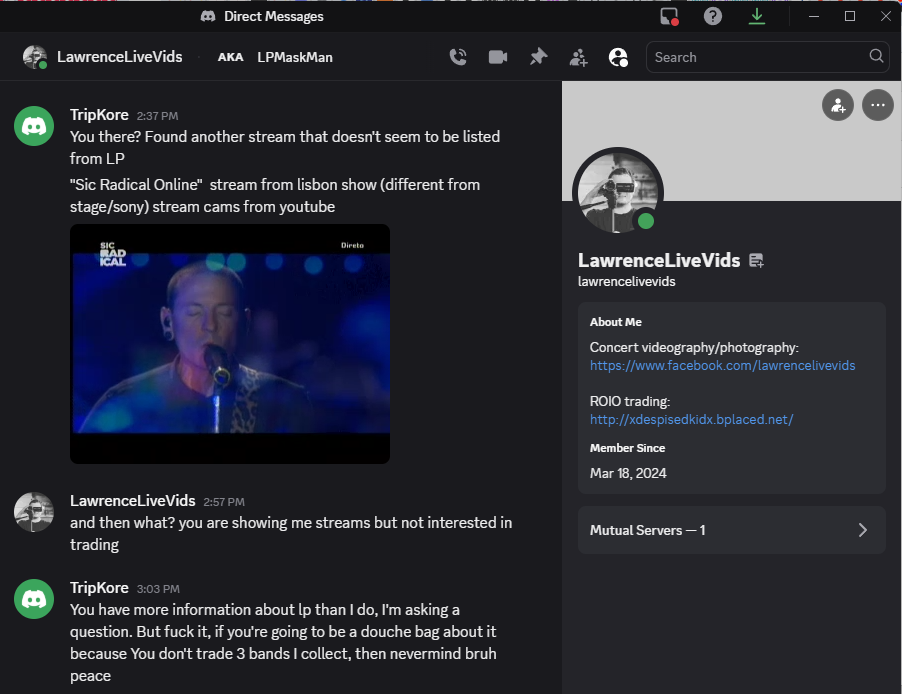
Task: Click inside the Search field
Action: [755, 57]
